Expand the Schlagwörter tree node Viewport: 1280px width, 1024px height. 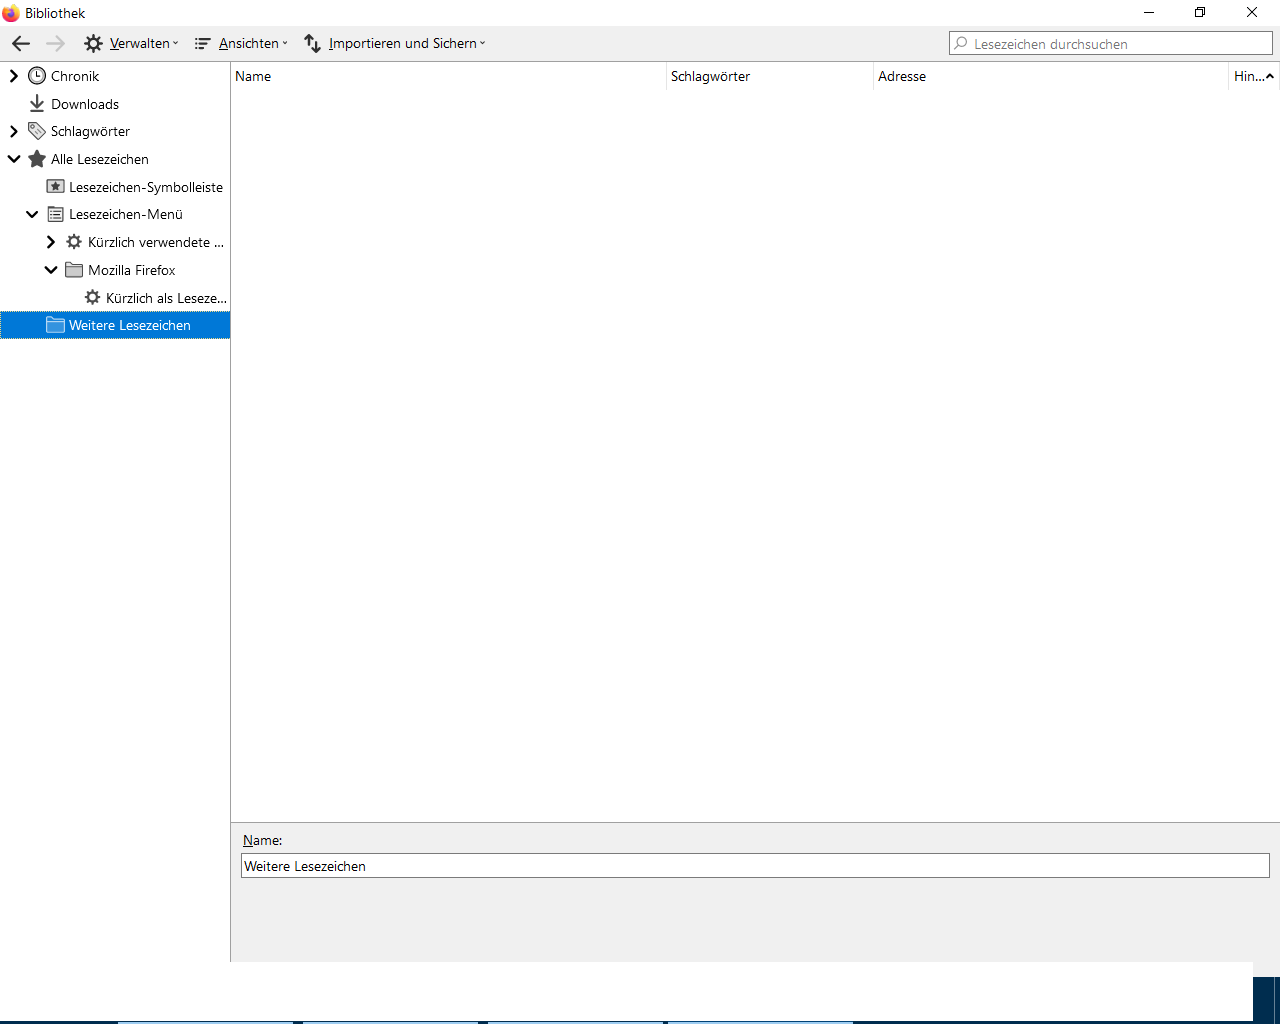coord(14,131)
